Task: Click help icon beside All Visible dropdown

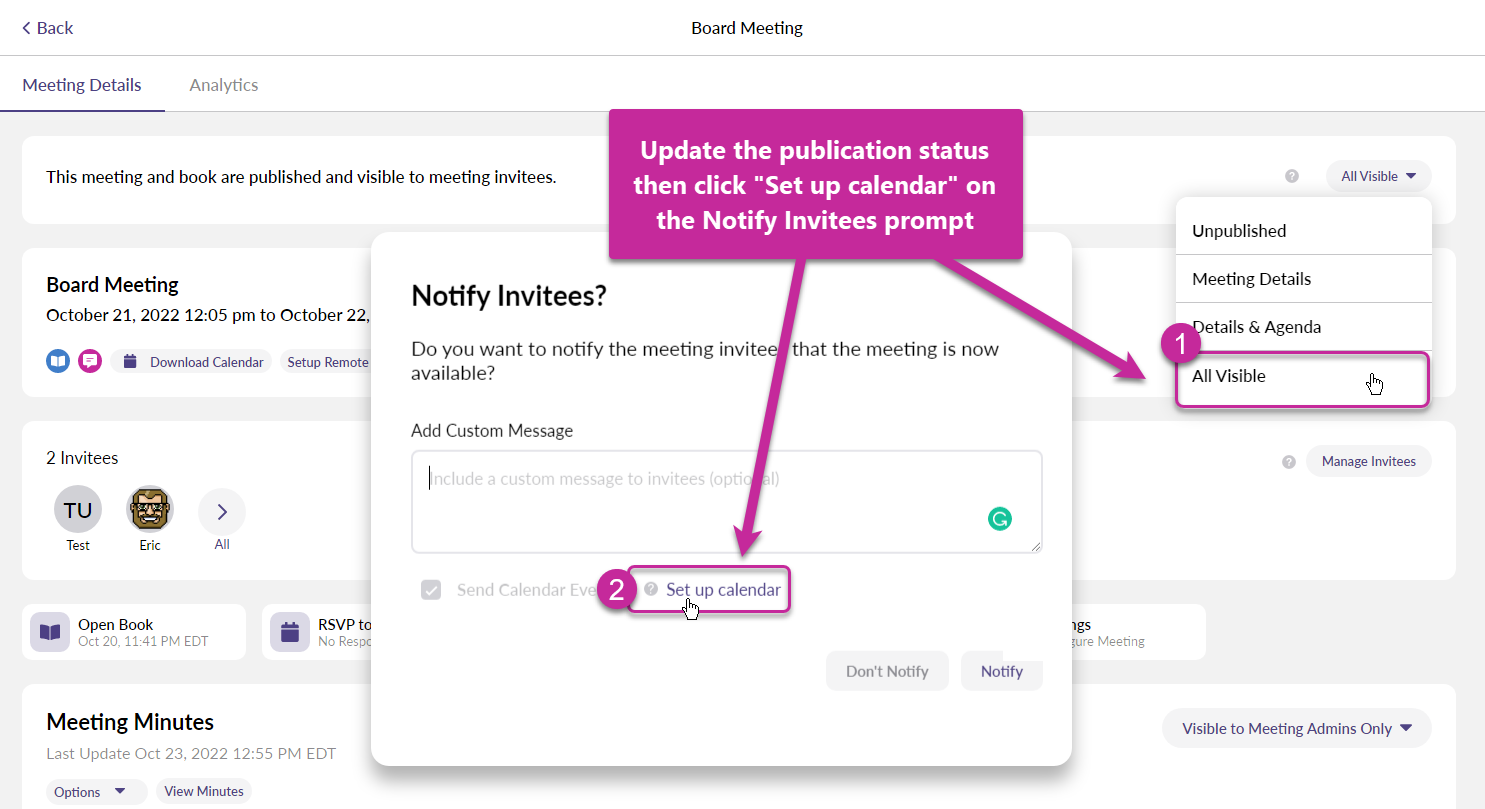Action: (x=1292, y=176)
